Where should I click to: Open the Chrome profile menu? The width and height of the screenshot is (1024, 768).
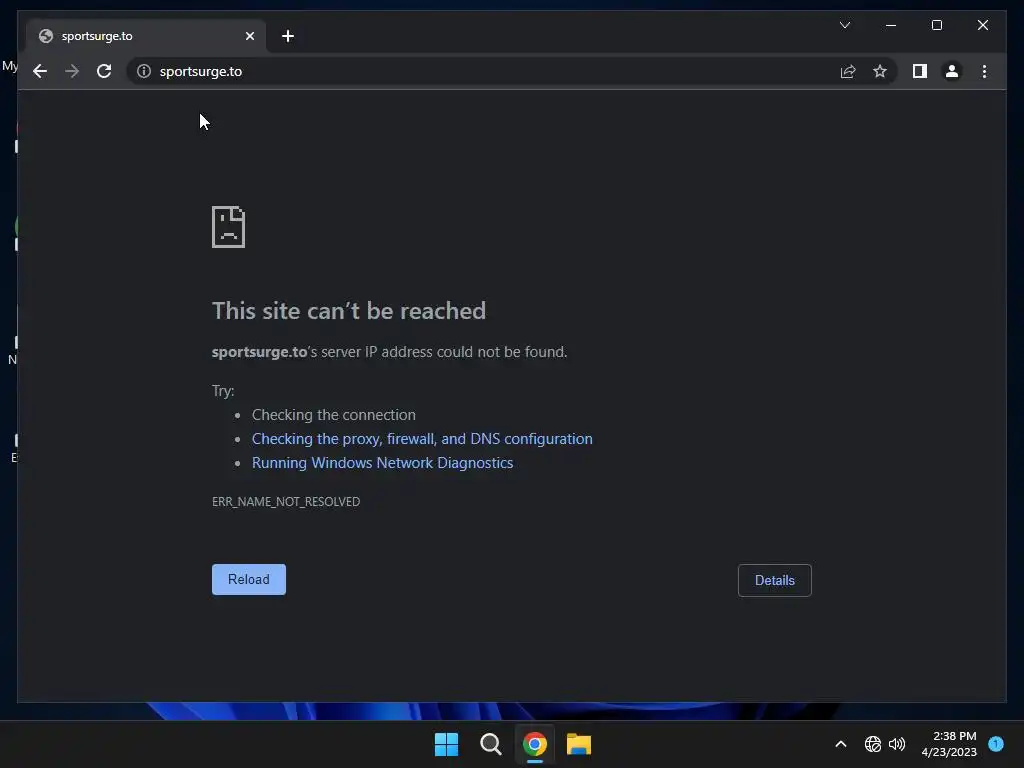(952, 71)
